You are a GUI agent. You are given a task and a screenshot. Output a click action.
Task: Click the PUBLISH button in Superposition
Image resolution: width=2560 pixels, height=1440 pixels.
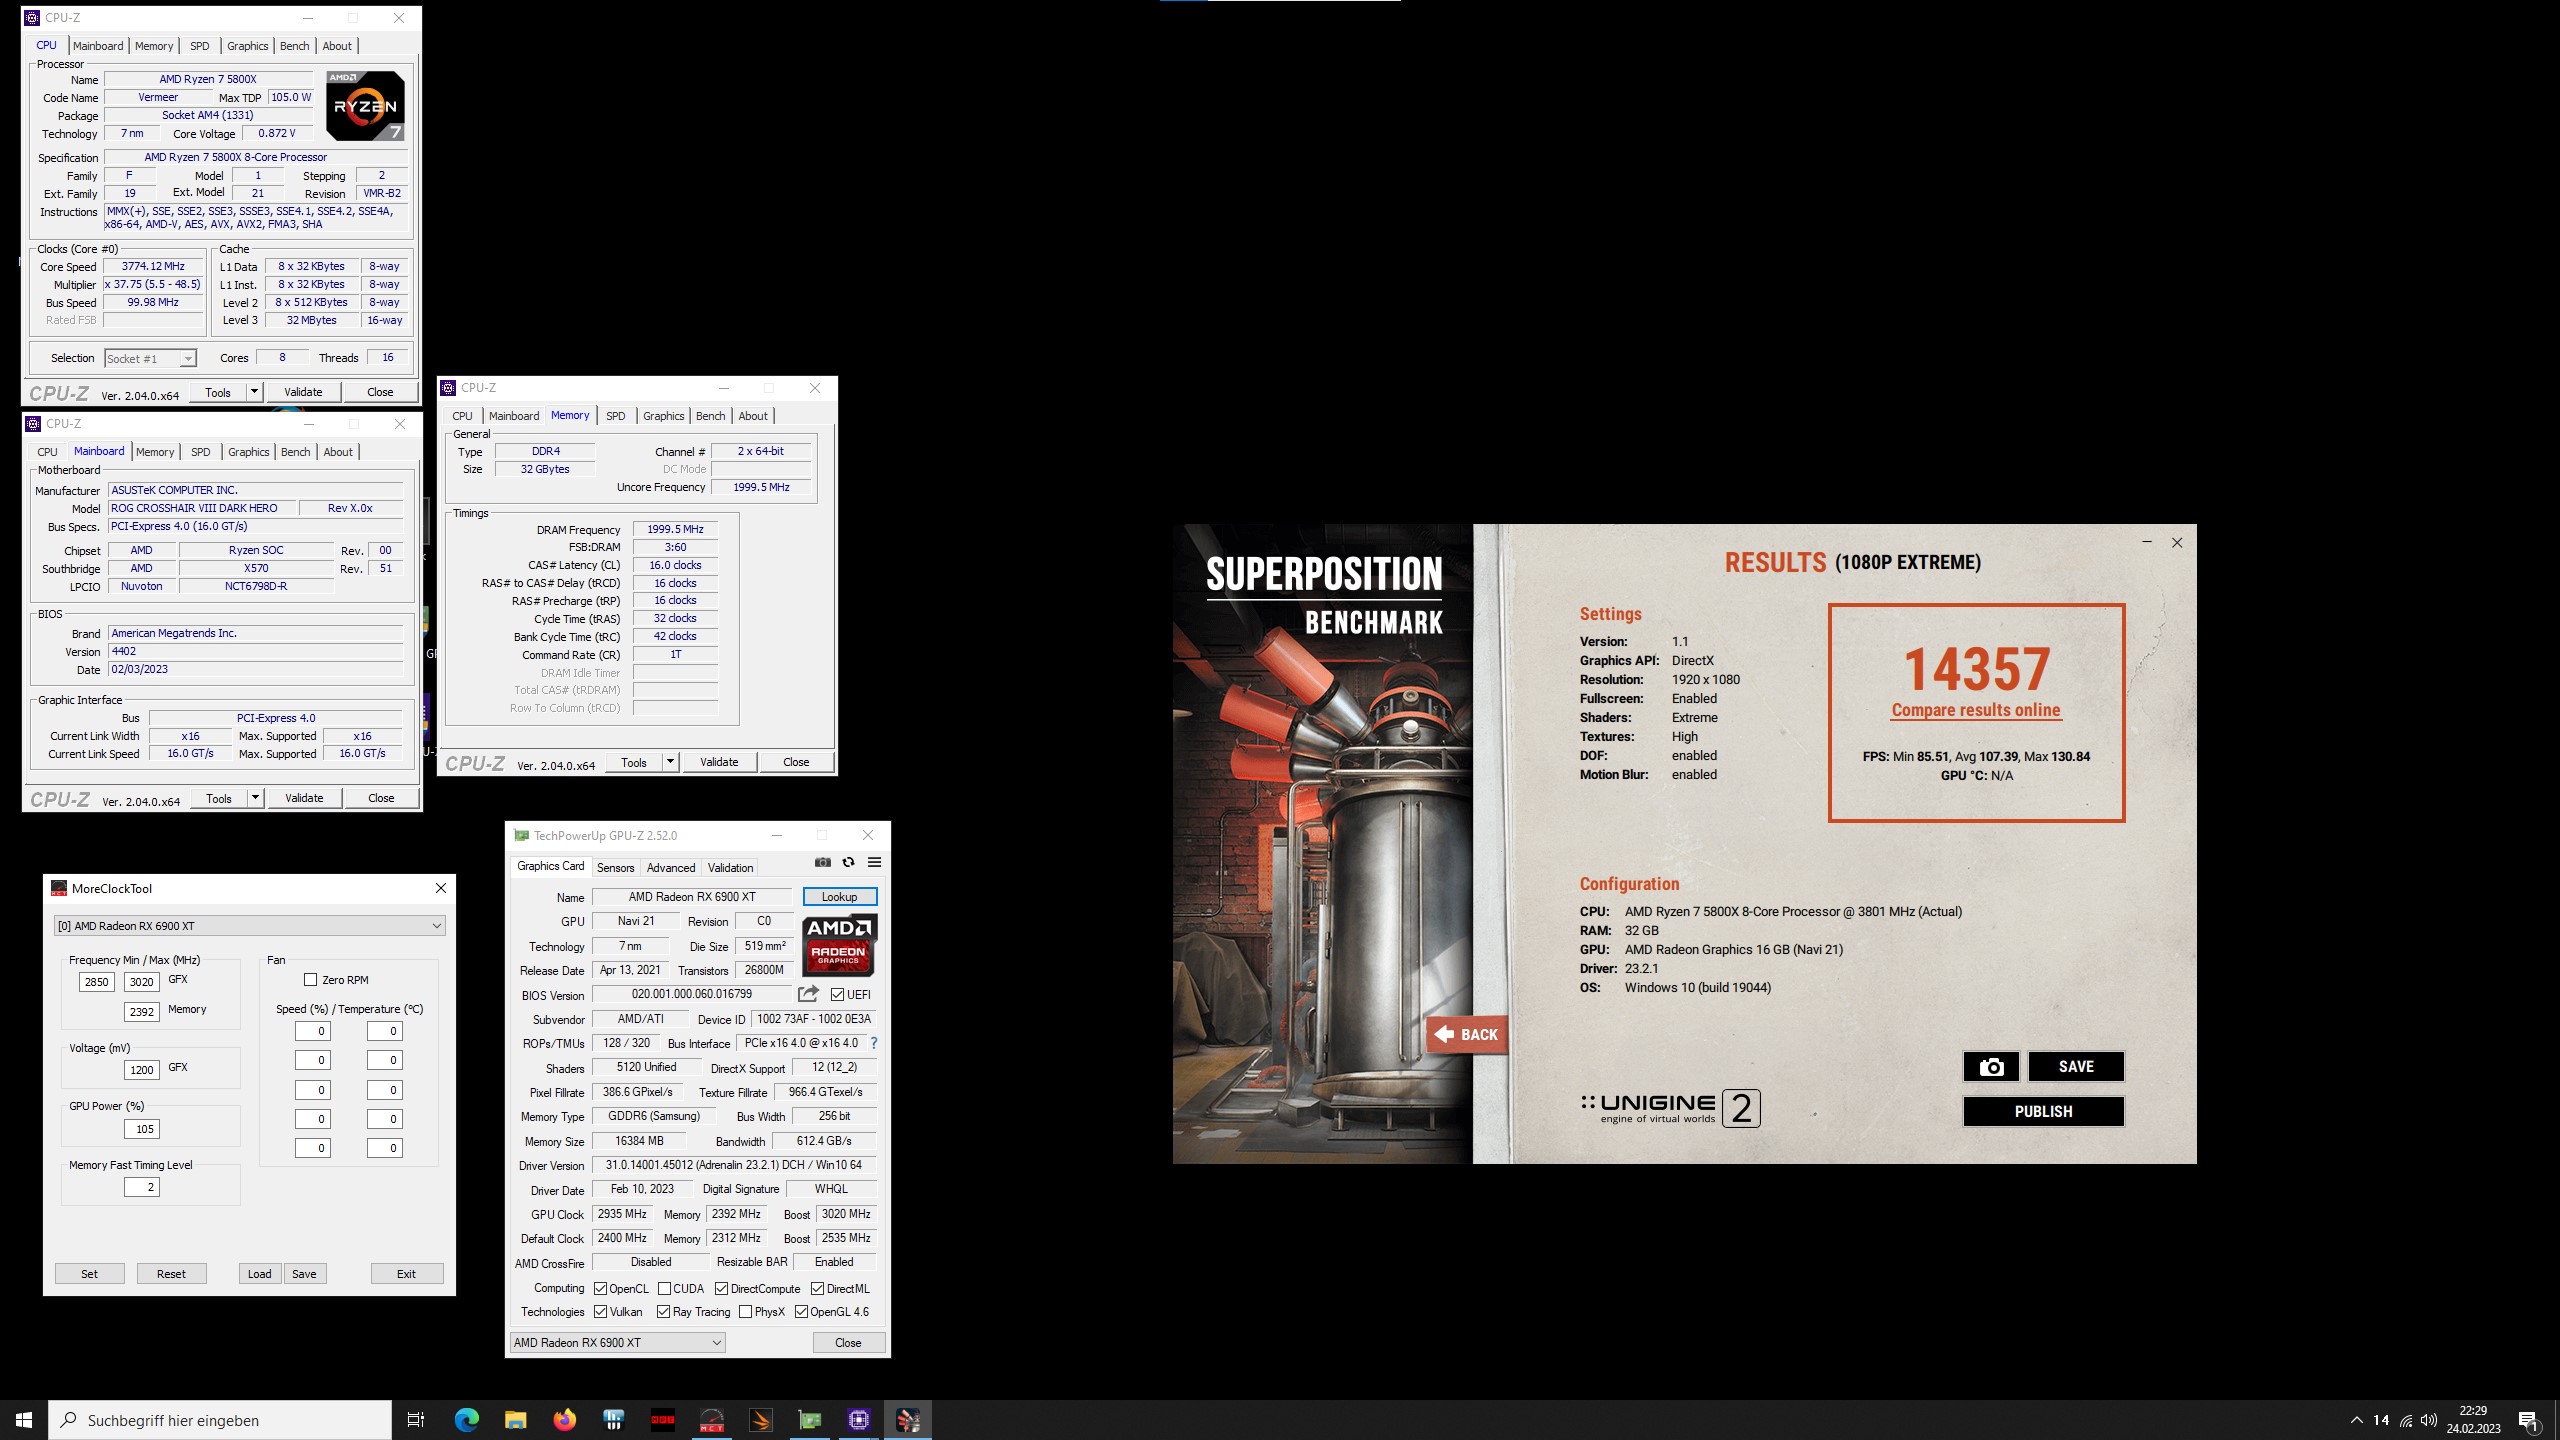point(2043,1112)
